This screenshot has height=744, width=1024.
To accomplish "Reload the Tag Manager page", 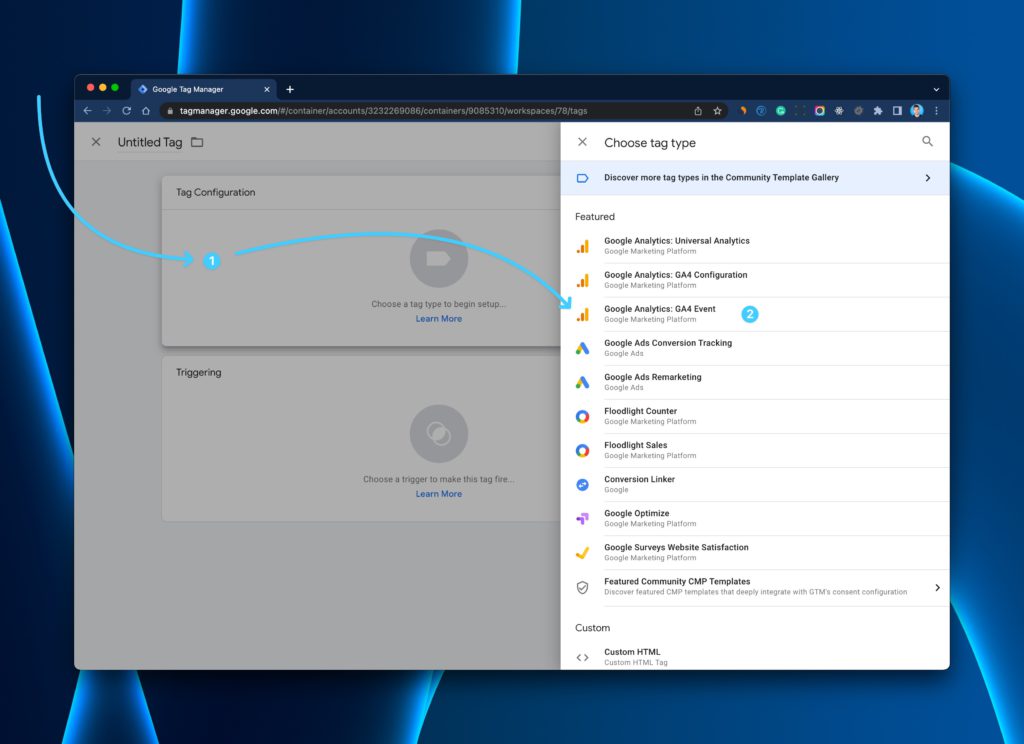I will click(x=126, y=110).
